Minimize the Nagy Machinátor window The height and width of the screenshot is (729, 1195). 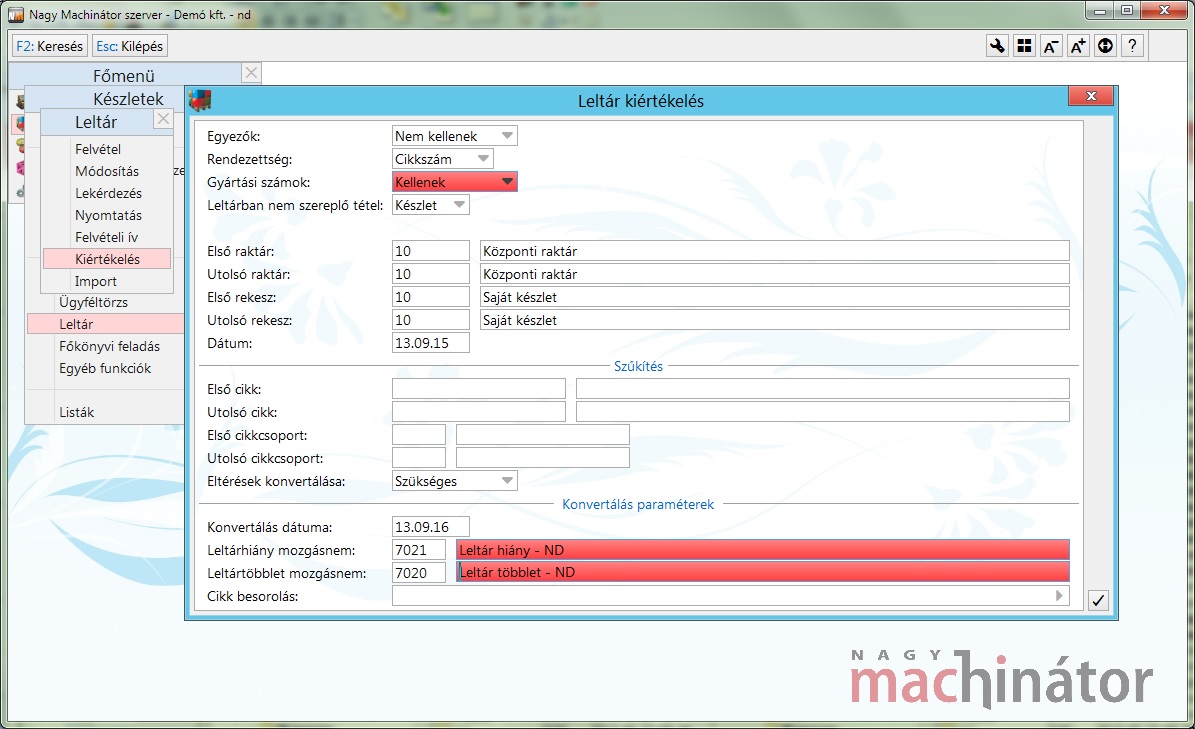(1100, 11)
